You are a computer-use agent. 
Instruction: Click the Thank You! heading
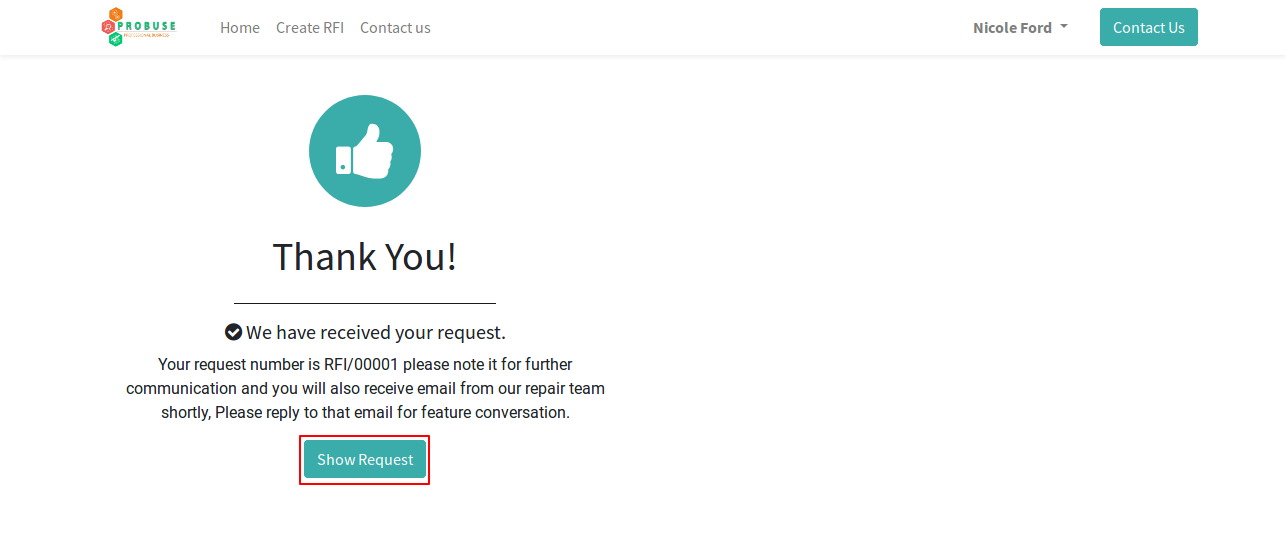click(x=365, y=257)
